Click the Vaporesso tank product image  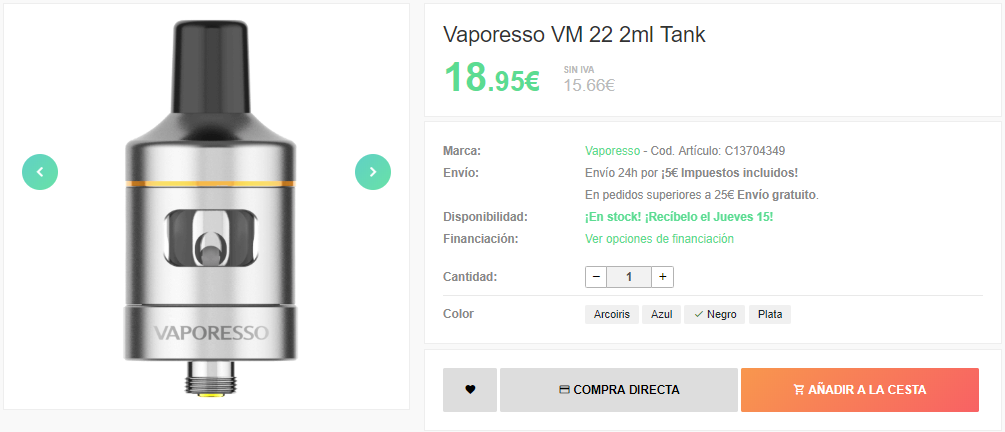pyautogui.click(x=209, y=208)
